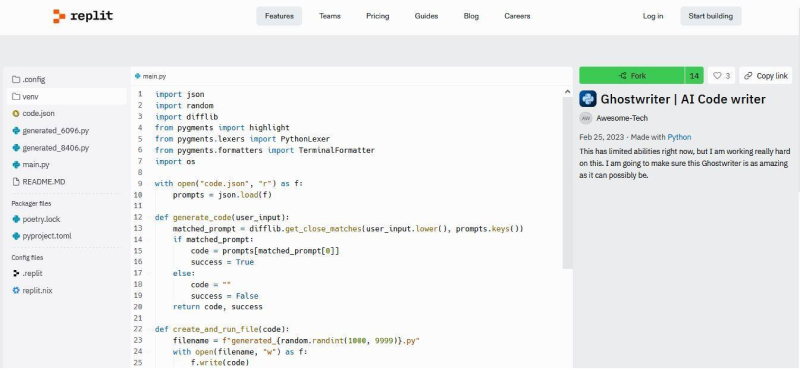Click the Replit logo icon

pos(59,16)
